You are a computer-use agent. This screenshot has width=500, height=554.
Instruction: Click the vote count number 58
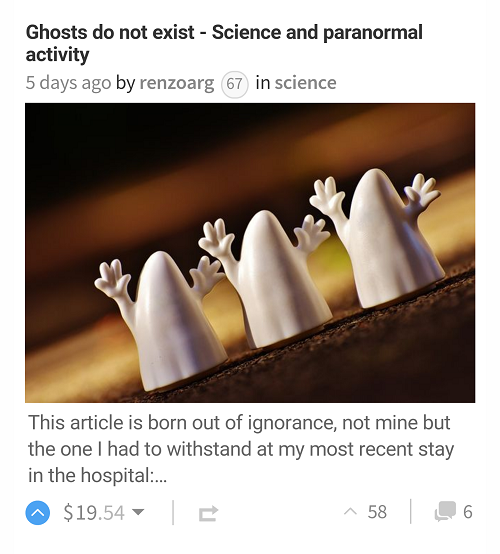(377, 512)
